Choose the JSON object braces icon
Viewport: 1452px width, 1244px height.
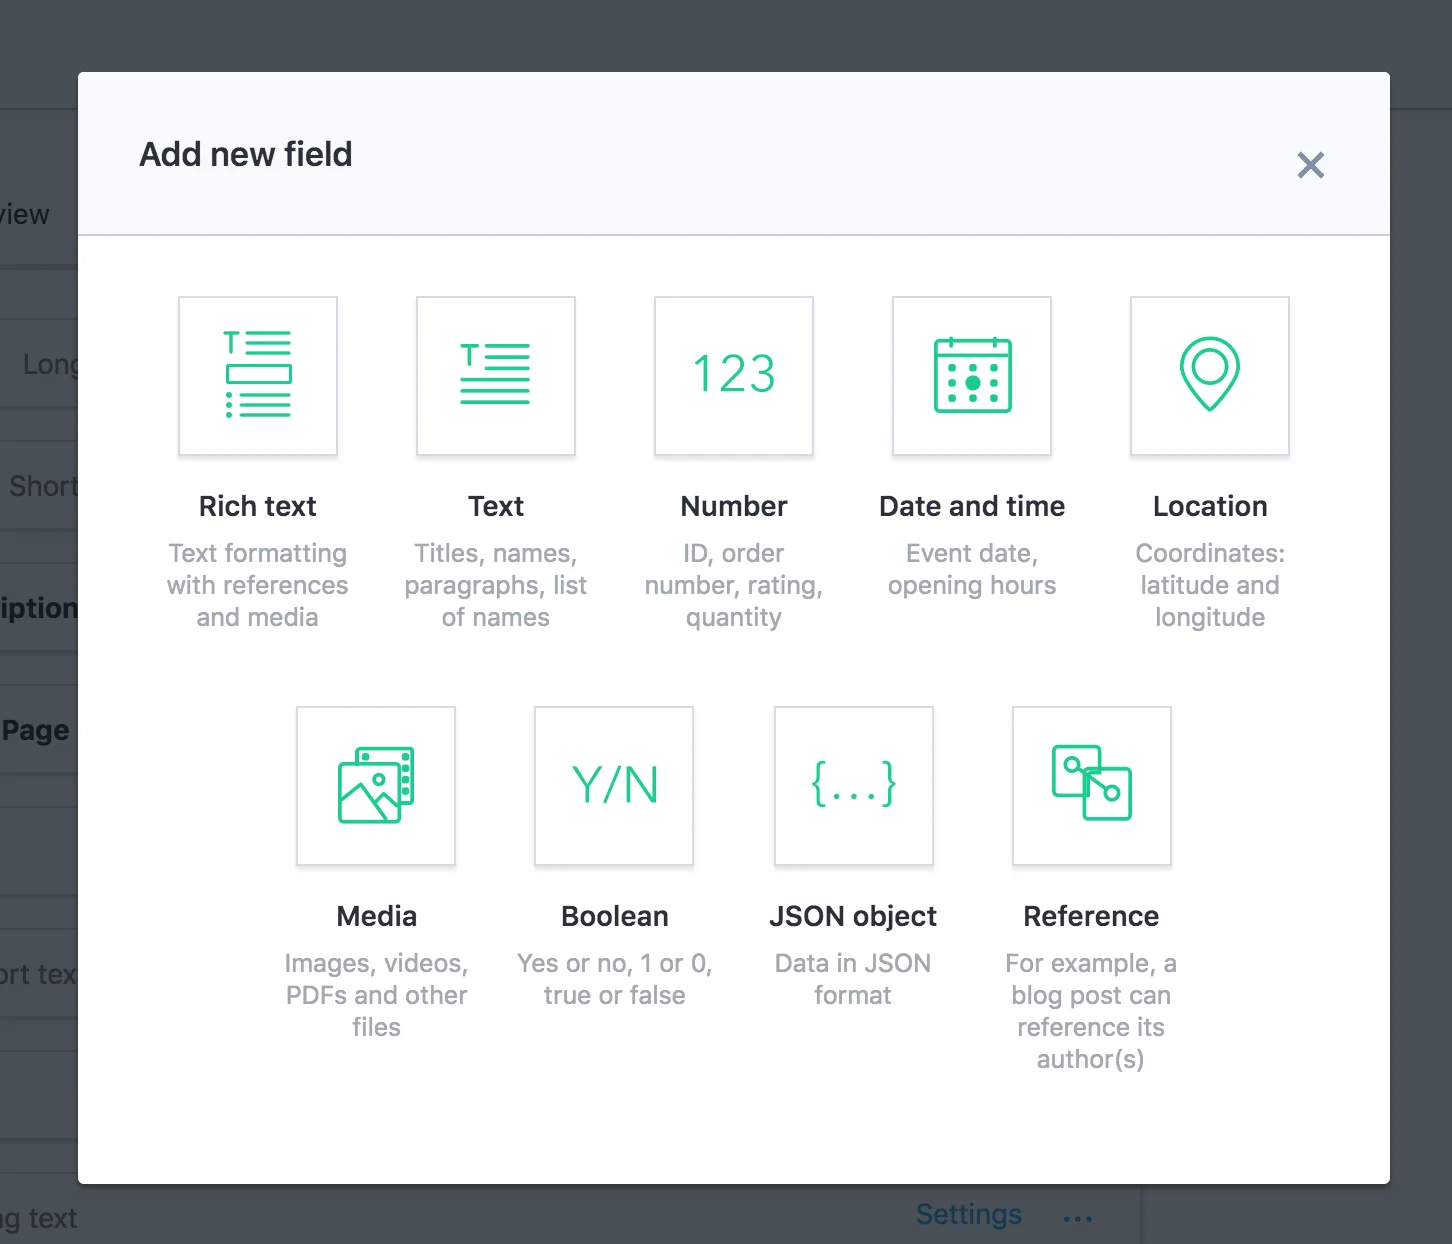tap(854, 786)
